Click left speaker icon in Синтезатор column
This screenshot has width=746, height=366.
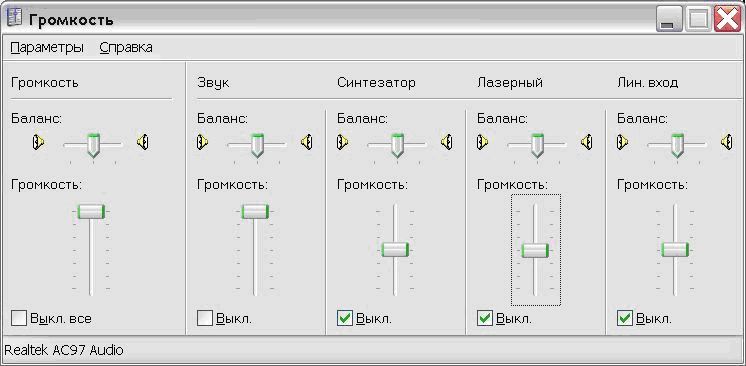coord(343,142)
